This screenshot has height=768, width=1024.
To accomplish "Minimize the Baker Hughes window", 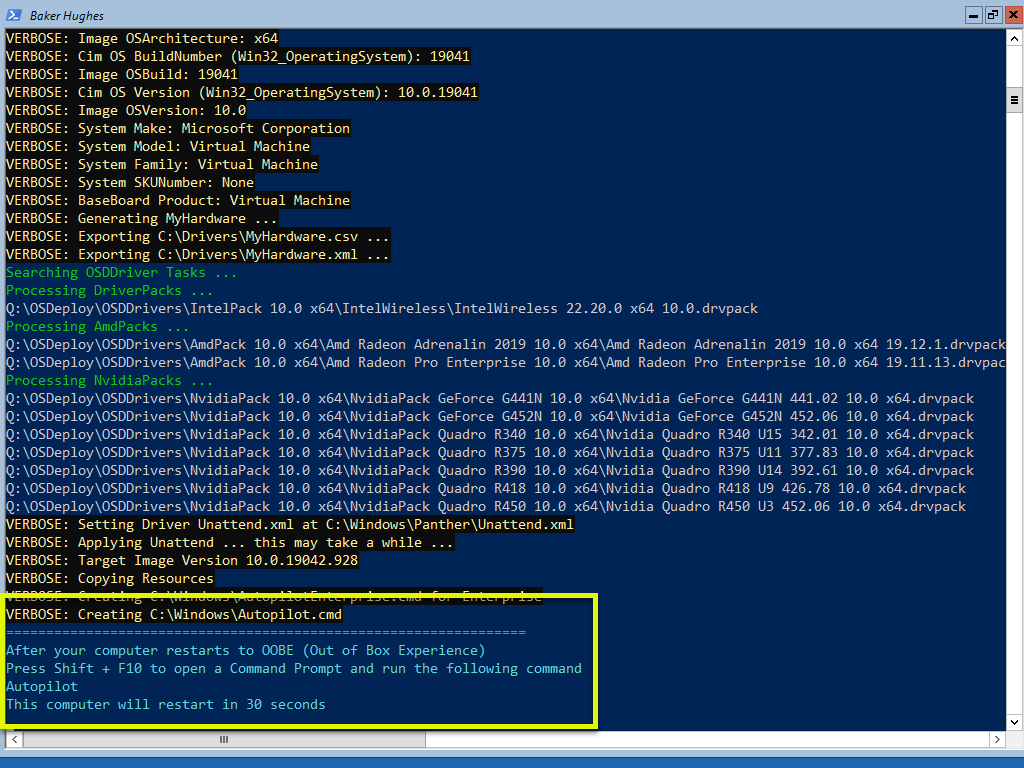I will click(x=973, y=15).
